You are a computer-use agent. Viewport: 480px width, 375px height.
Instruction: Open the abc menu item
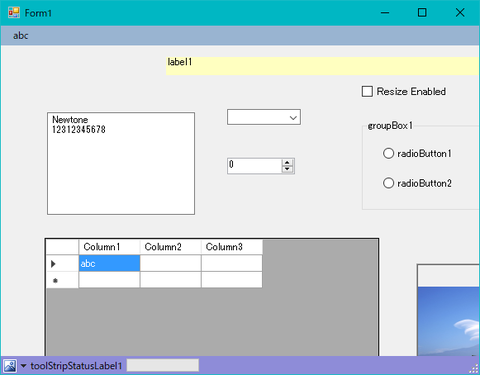(21, 36)
